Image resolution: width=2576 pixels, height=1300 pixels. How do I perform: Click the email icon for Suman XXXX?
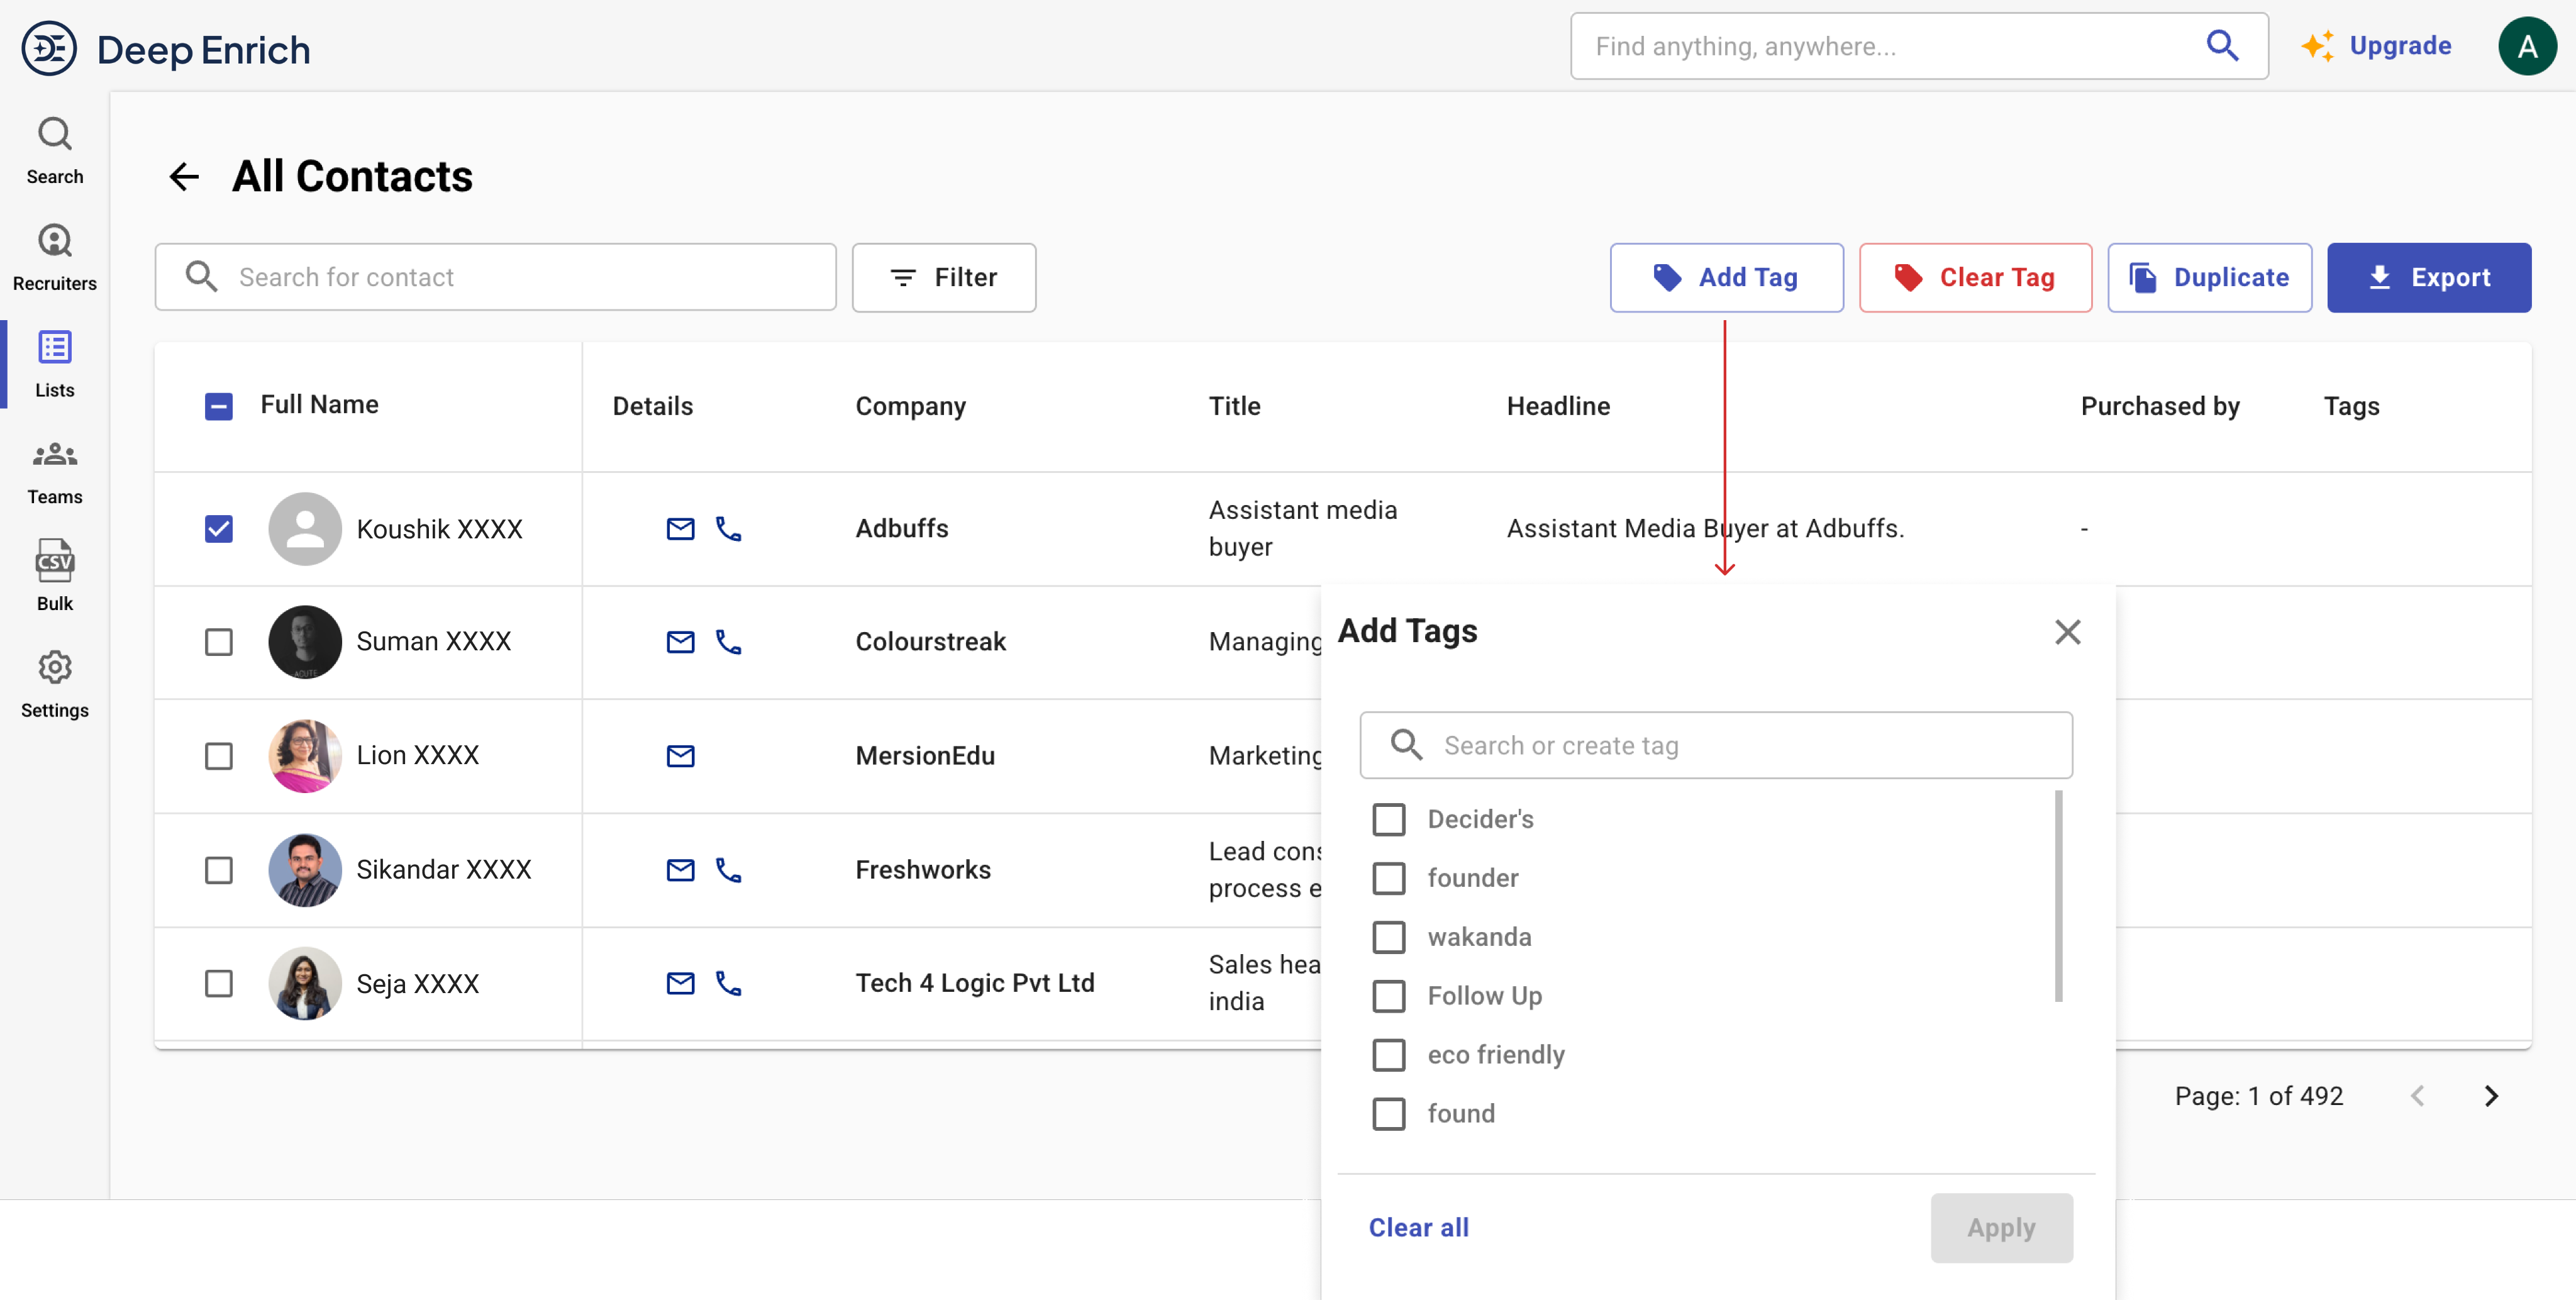[x=680, y=642]
